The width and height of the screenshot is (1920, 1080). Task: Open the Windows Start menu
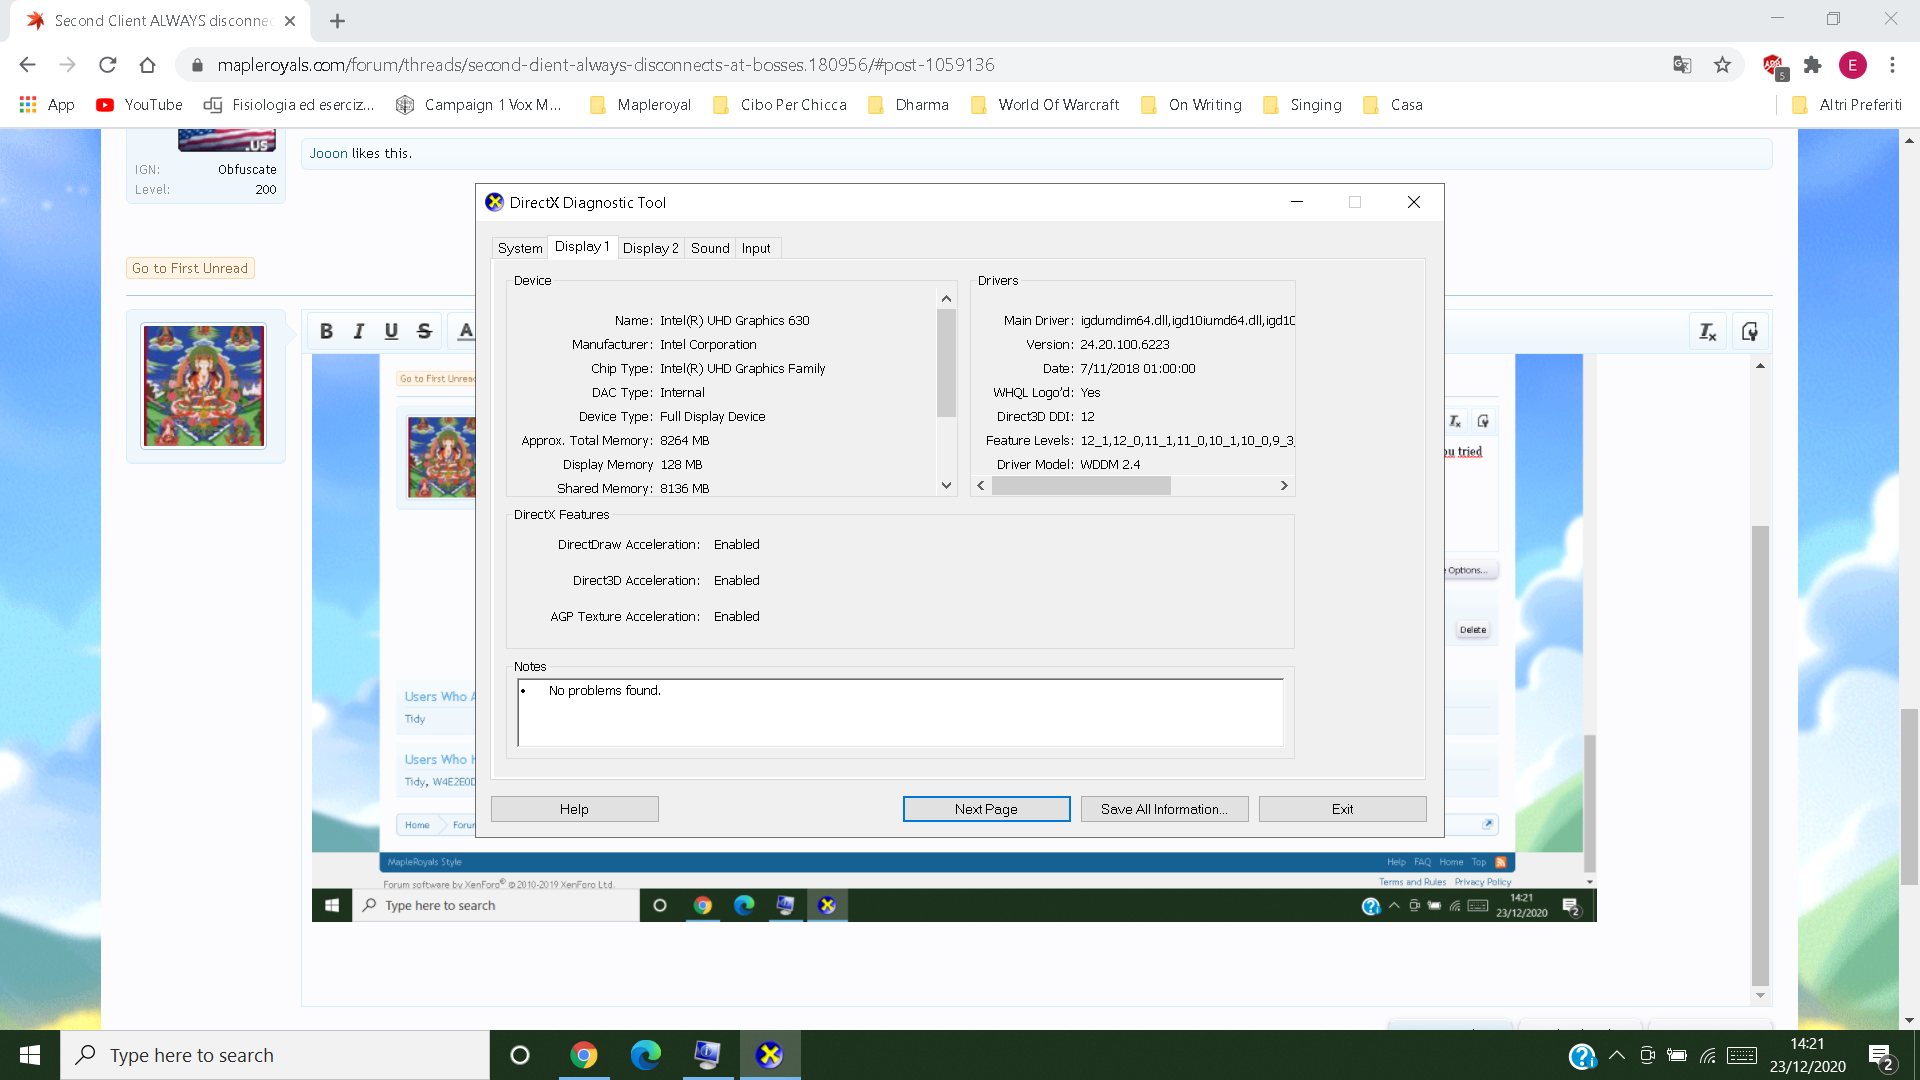(x=30, y=1055)
